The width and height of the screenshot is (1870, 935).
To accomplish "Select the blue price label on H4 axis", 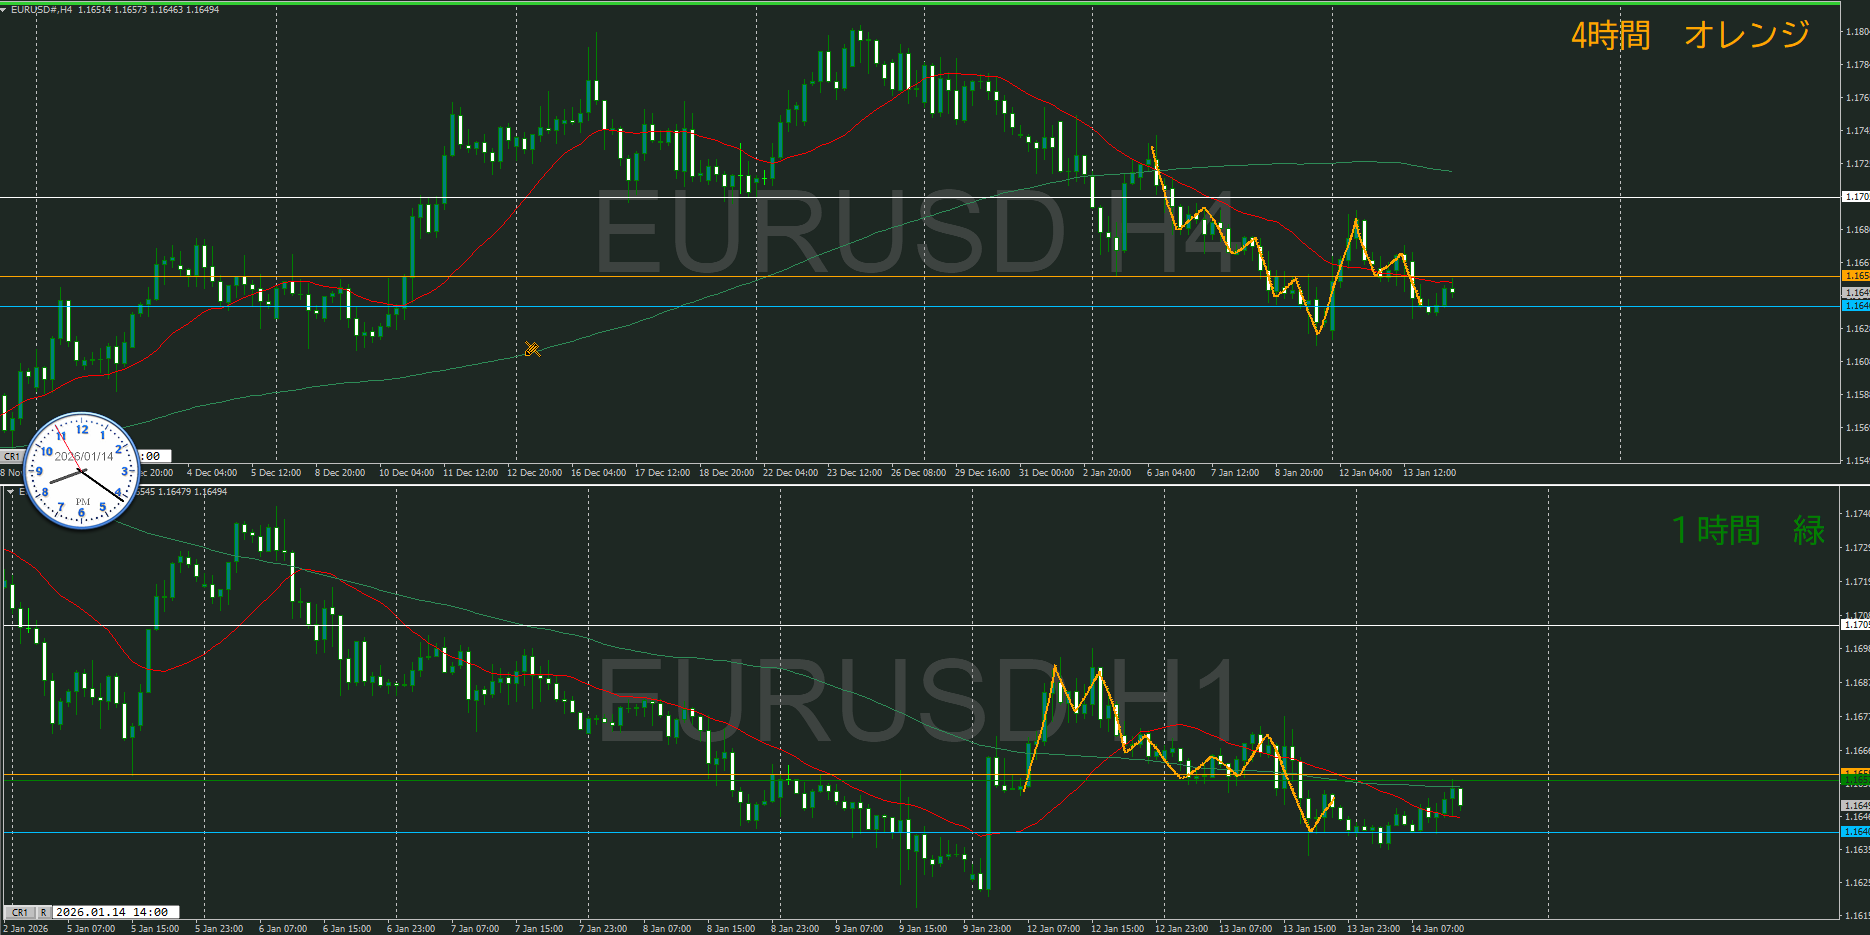I will pyautogui.click(x=1855, y=306).
